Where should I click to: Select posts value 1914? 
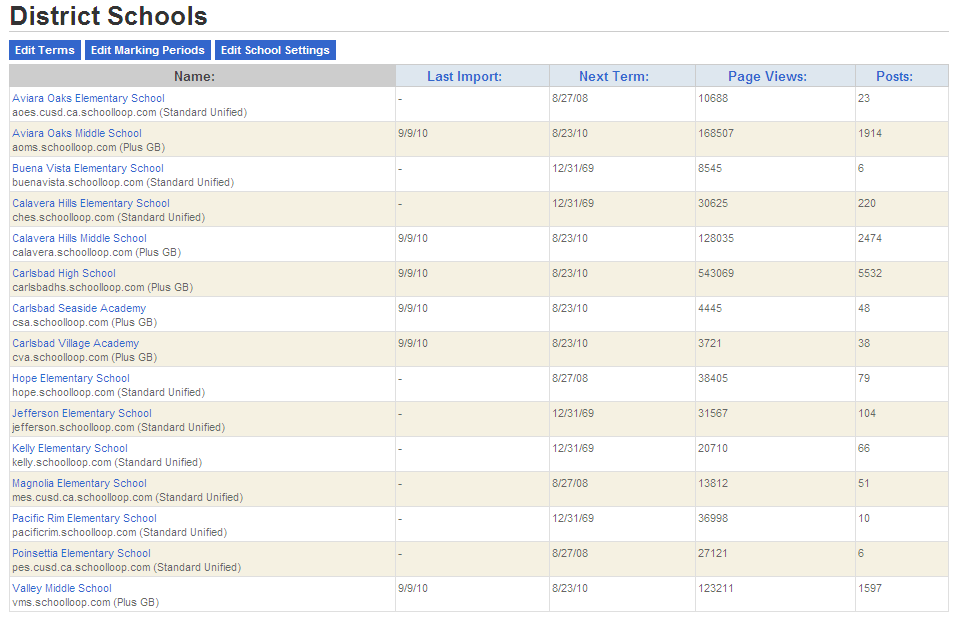870,133
